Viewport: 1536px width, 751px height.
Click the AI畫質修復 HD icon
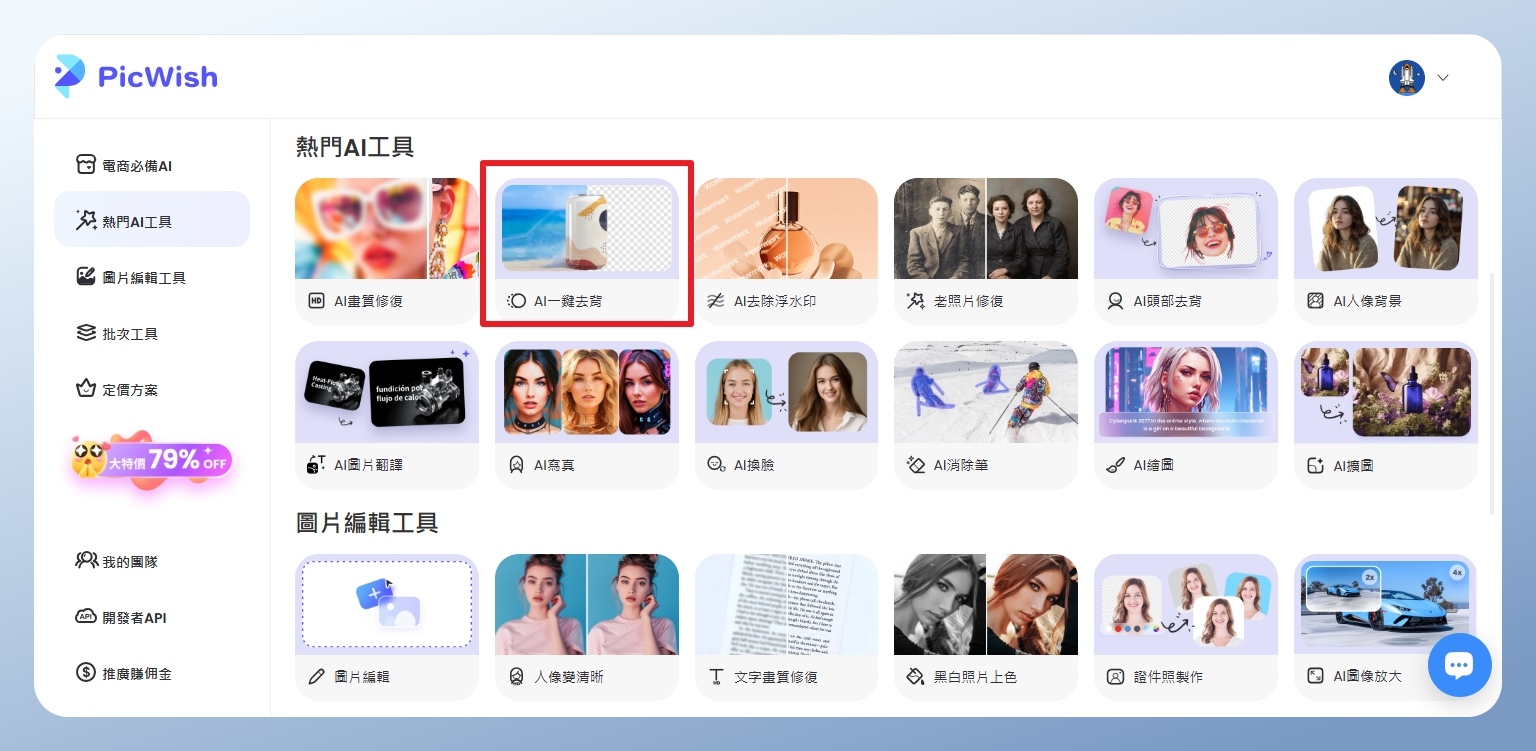click(316, 301)
